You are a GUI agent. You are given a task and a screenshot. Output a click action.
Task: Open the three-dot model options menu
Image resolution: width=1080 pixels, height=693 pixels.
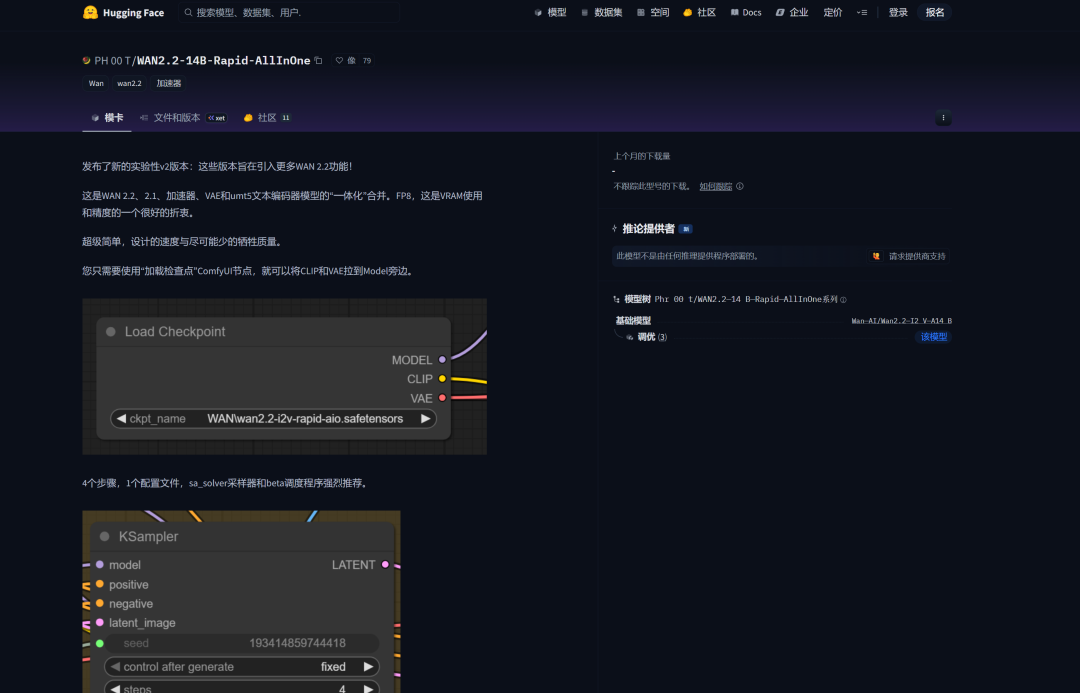pyautogui.click(x=943, y=118)
